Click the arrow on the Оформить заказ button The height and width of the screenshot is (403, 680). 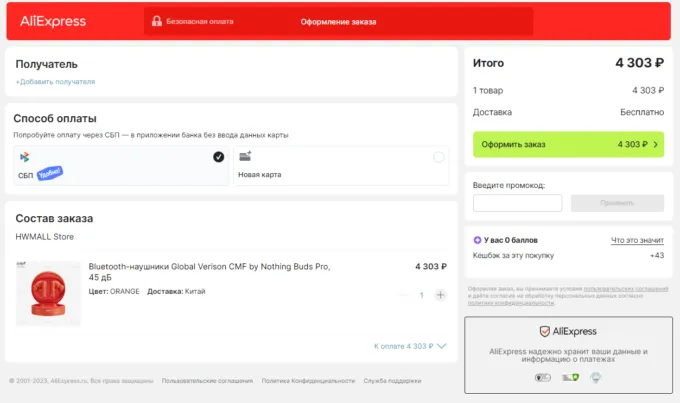pos(655,144)
